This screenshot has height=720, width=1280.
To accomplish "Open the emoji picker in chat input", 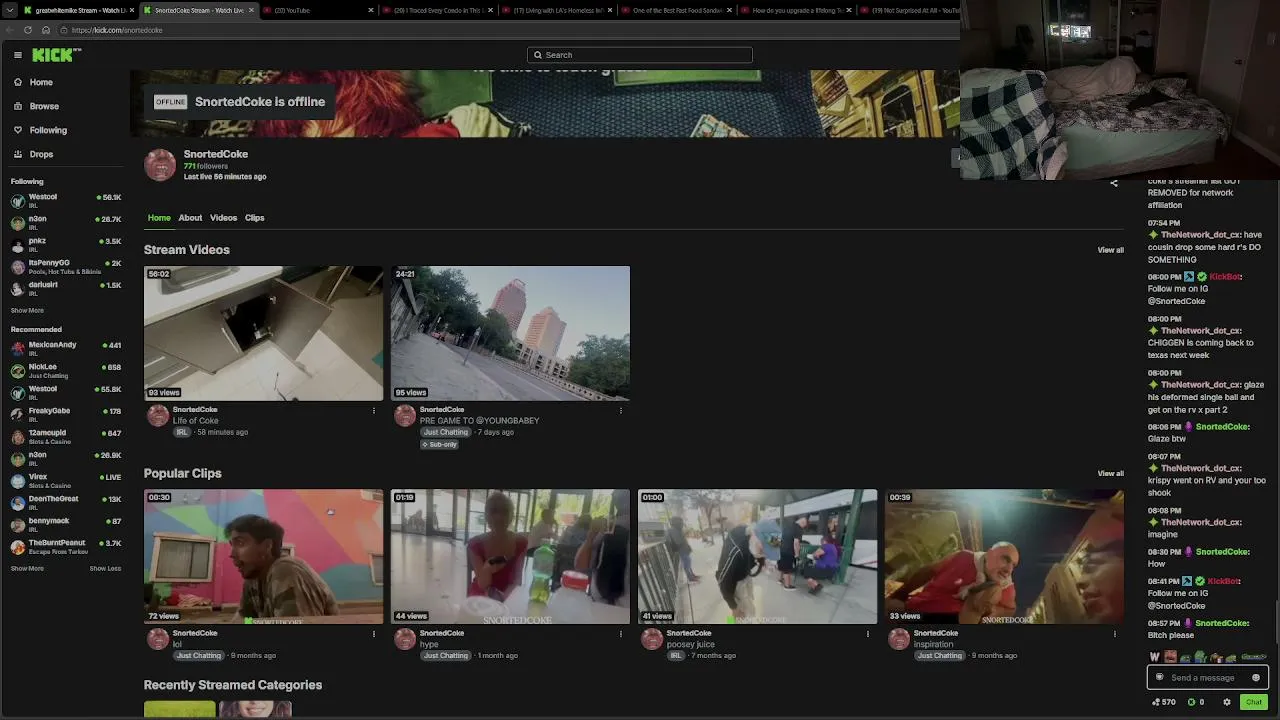I will (1256, 678).
